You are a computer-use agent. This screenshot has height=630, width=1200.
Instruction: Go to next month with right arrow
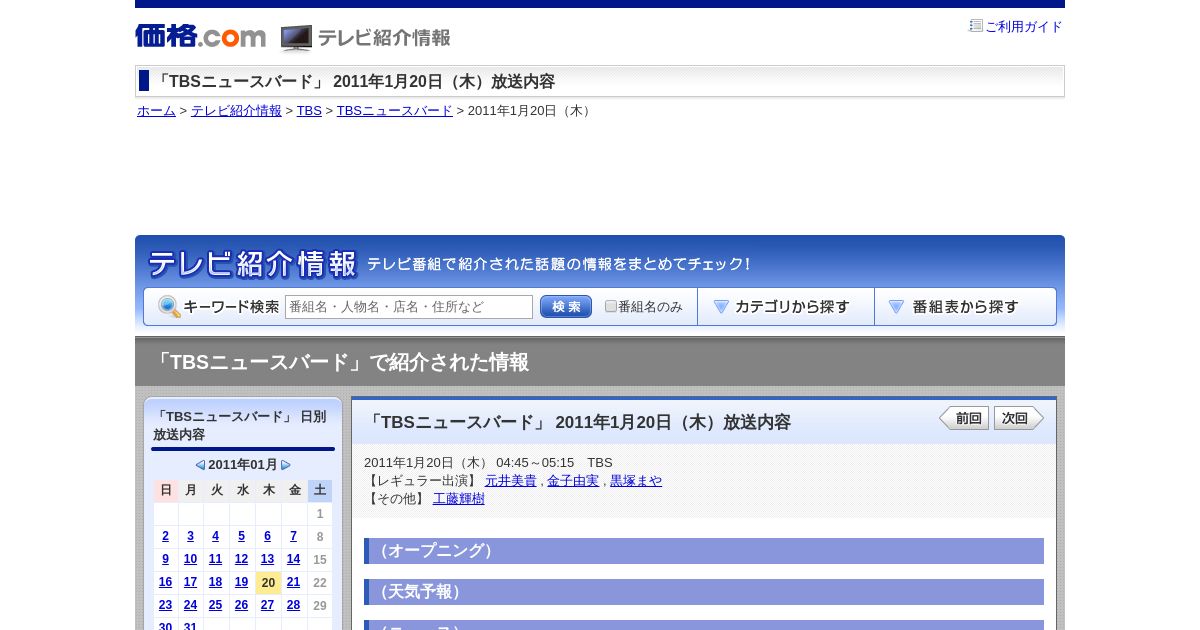286,465
